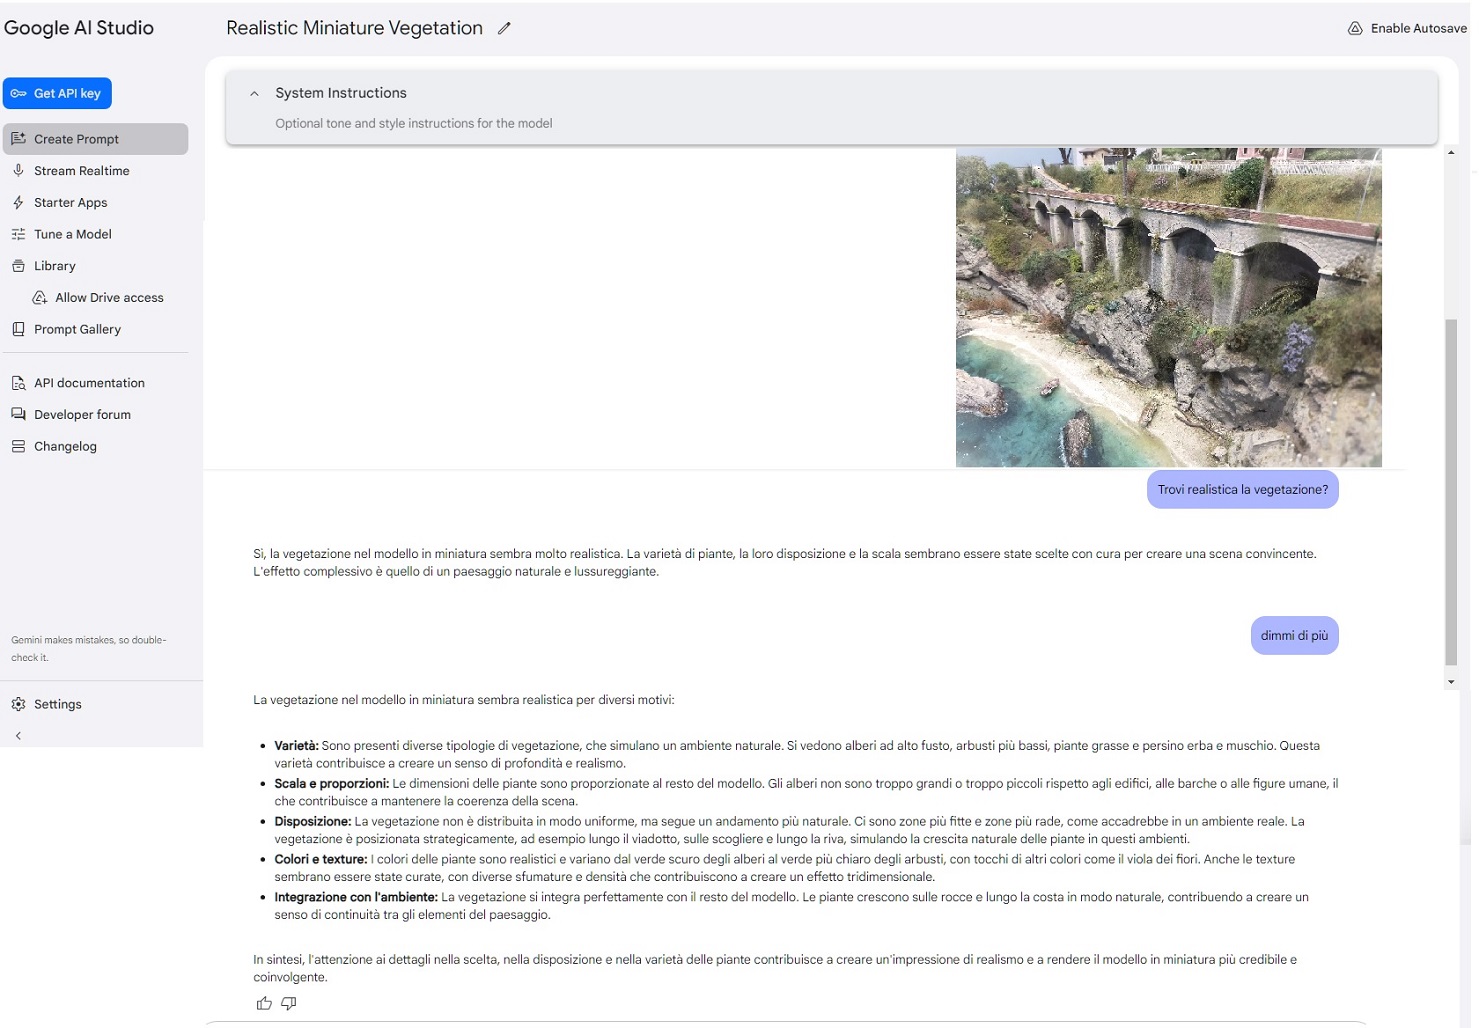Viewport: 1479px width, 1028px height.
Task: Click the thumbs up icon under response
Action: click(x=264, y=1003)
